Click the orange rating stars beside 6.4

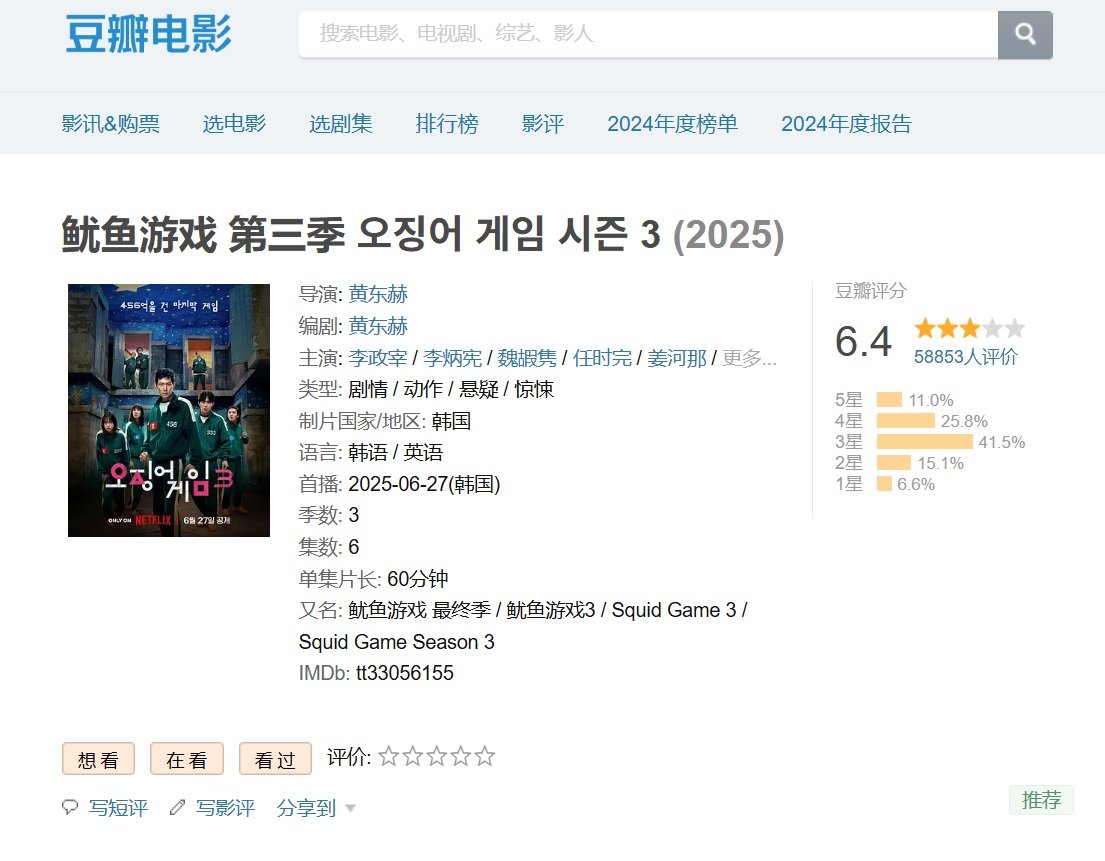[968, 329]
